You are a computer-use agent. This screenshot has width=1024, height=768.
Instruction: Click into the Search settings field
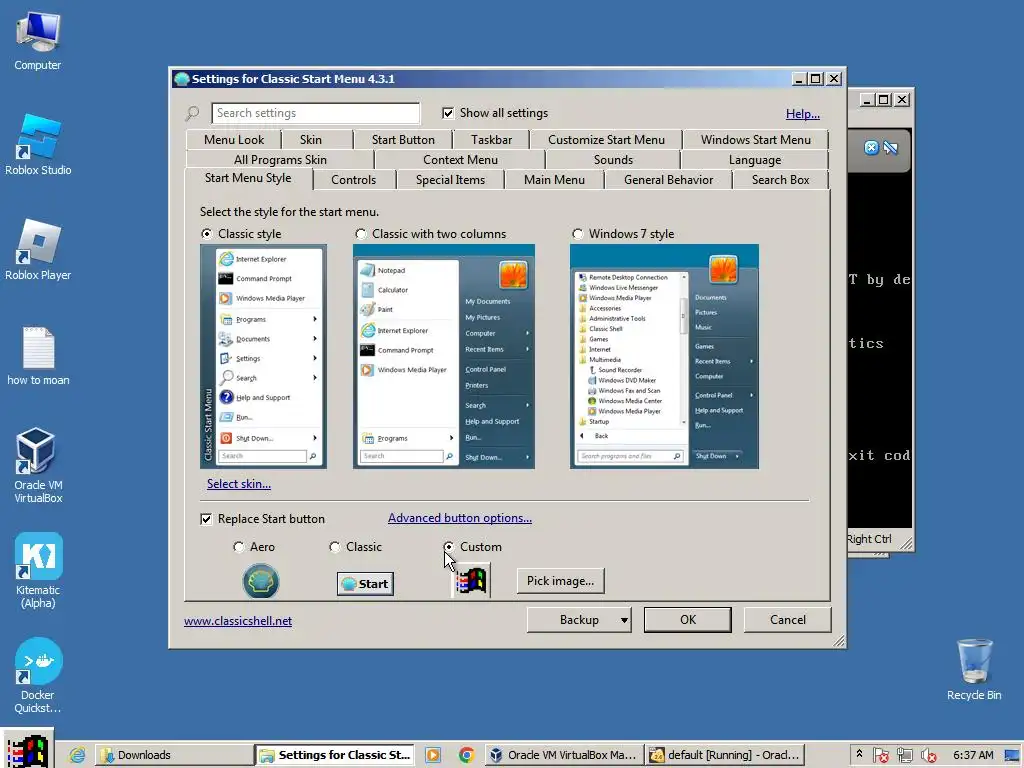point(315,113)
